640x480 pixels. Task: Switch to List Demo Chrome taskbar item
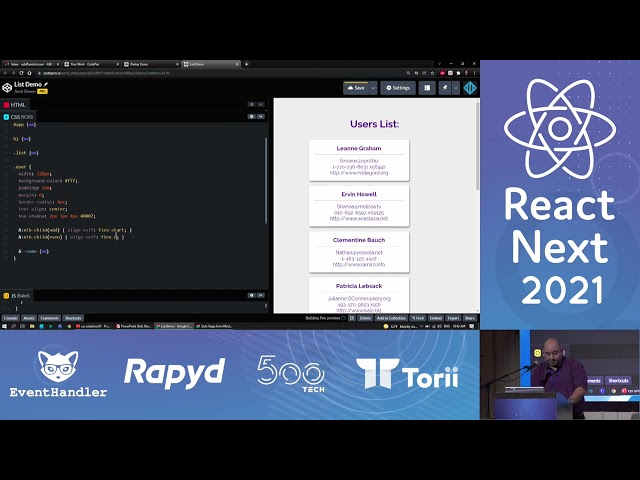click(x=174, y=326)
